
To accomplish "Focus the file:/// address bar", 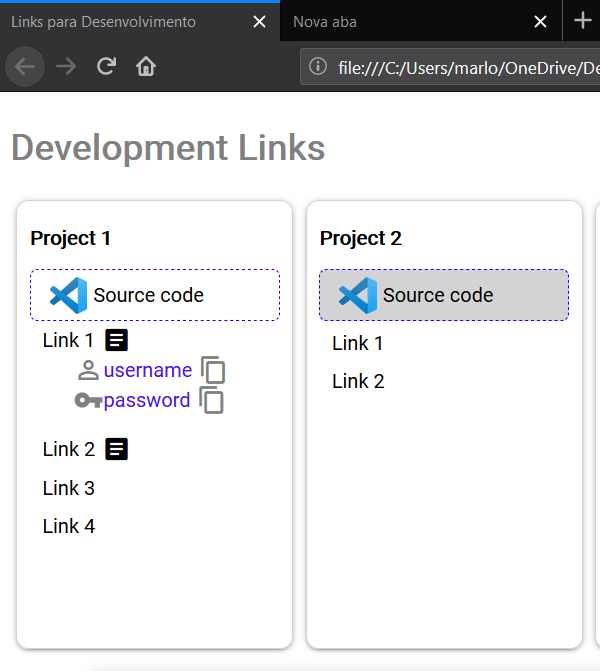I will click(x=450, y=67).
